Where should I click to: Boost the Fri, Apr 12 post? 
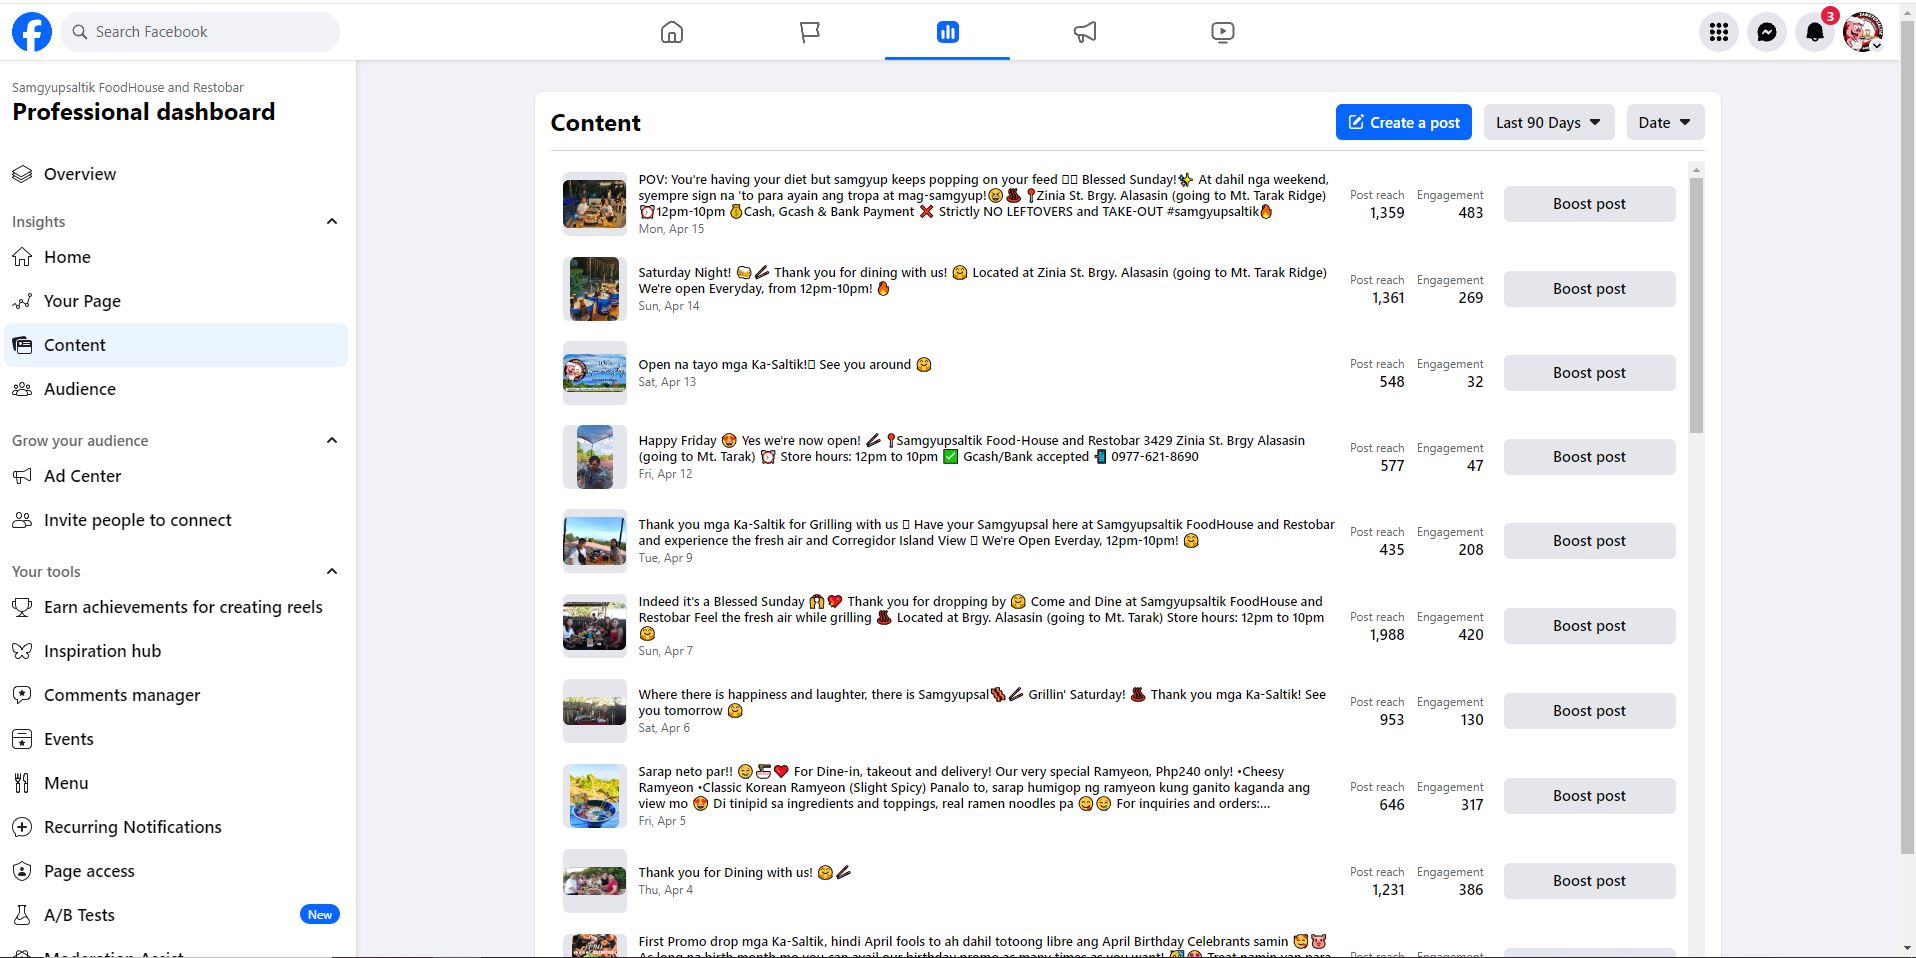pos(1590,457)
